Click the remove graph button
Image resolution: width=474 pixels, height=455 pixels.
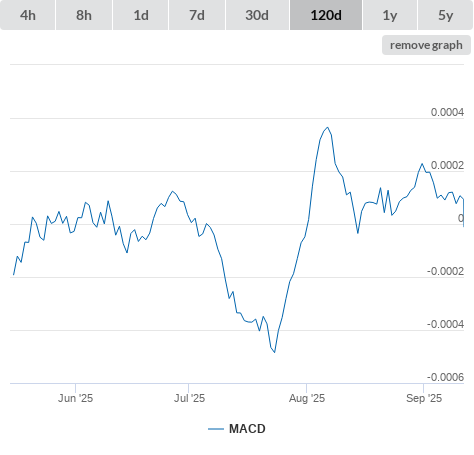pyautogui.click(x=426, y=45)
